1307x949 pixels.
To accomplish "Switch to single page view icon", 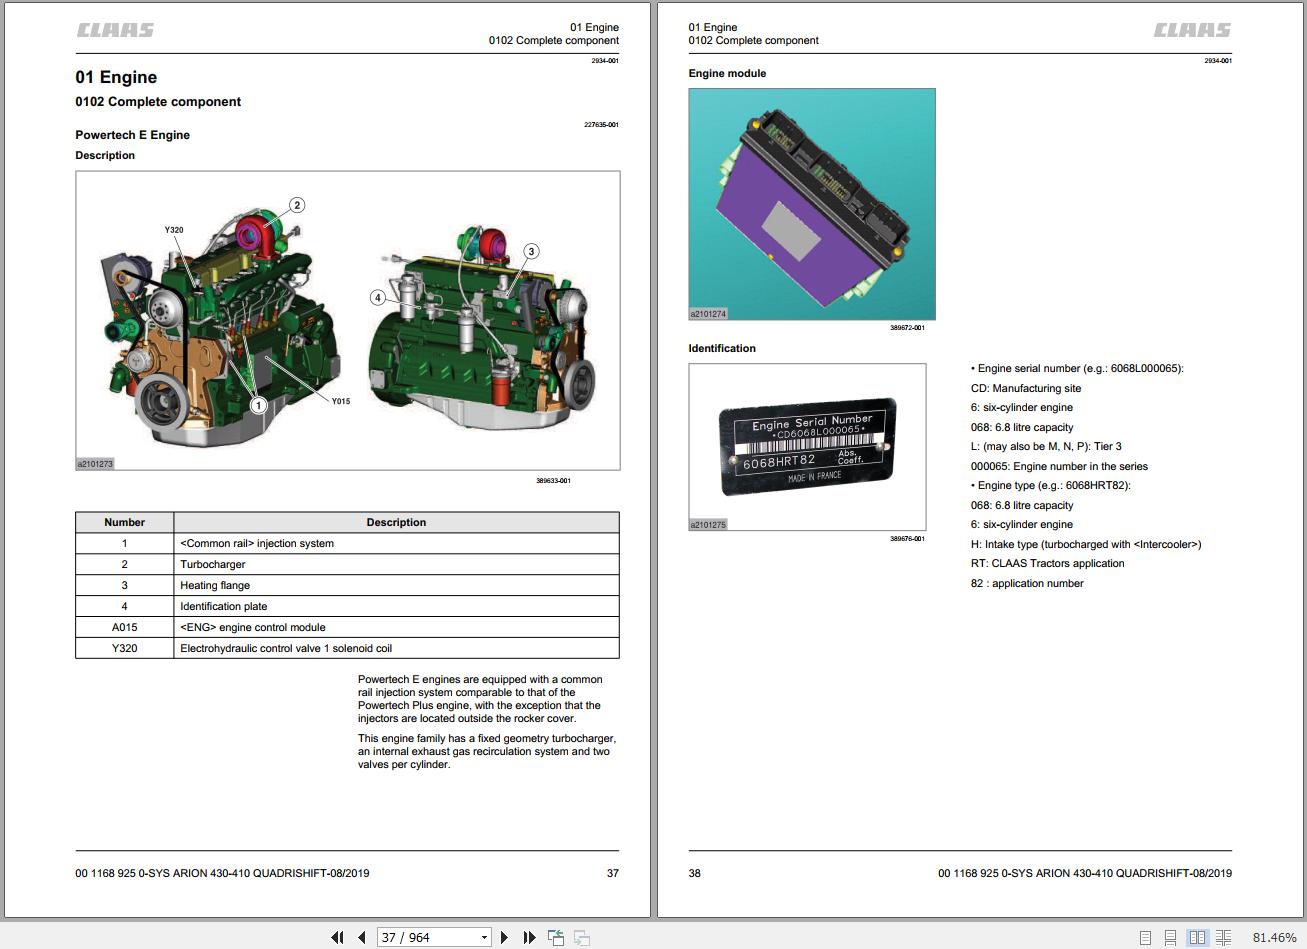I will 1146,937.
